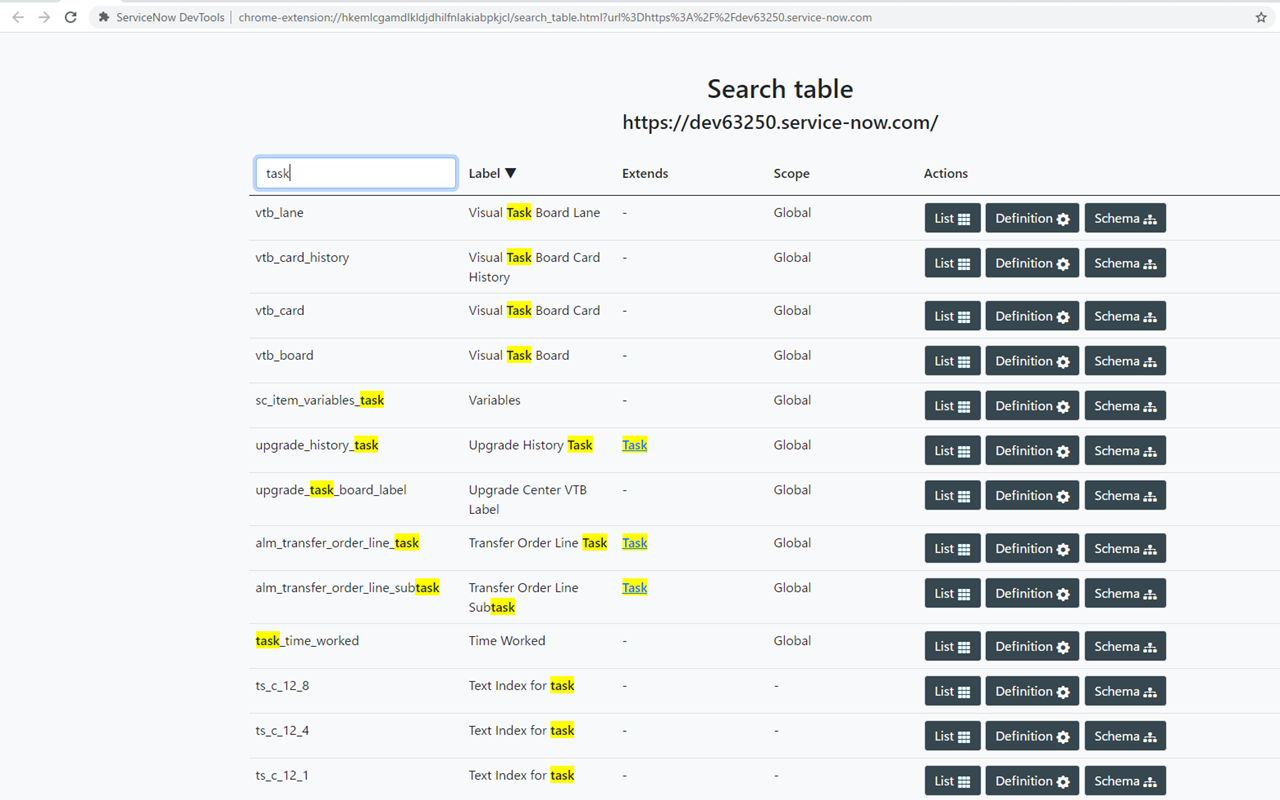Open Definition for task_time_worked
This screenshot has height=800, width=1280.
[1032, 647]
